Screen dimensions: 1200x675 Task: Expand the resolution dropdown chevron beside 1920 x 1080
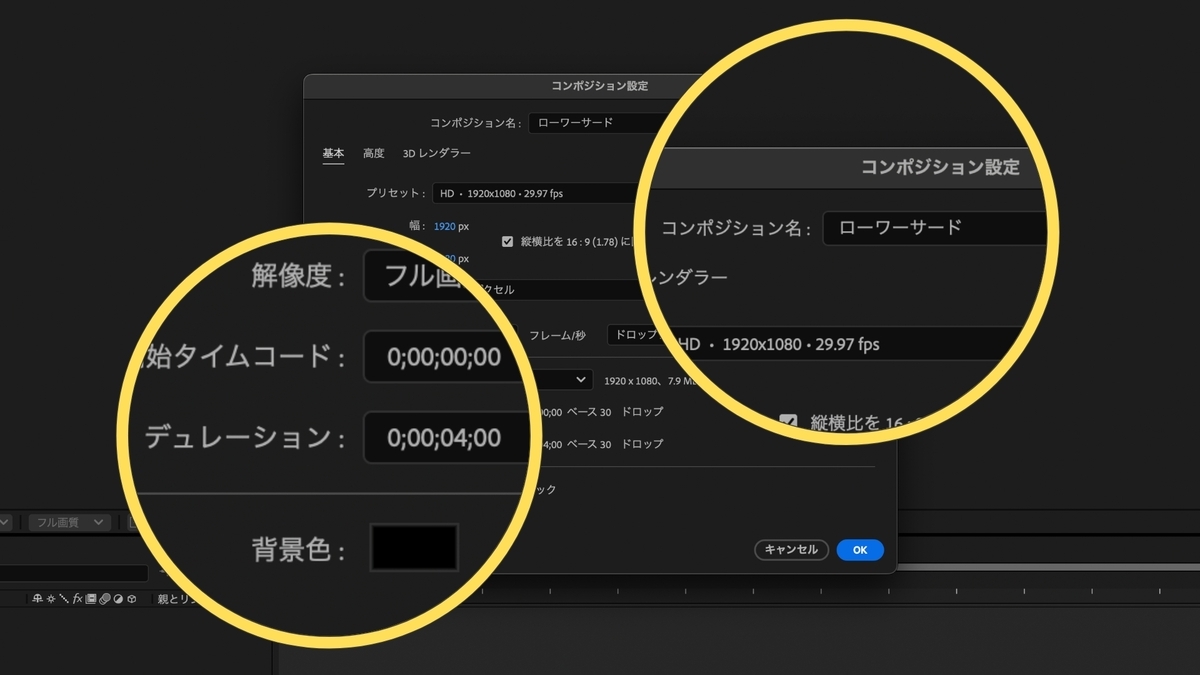tap(582, 380)
